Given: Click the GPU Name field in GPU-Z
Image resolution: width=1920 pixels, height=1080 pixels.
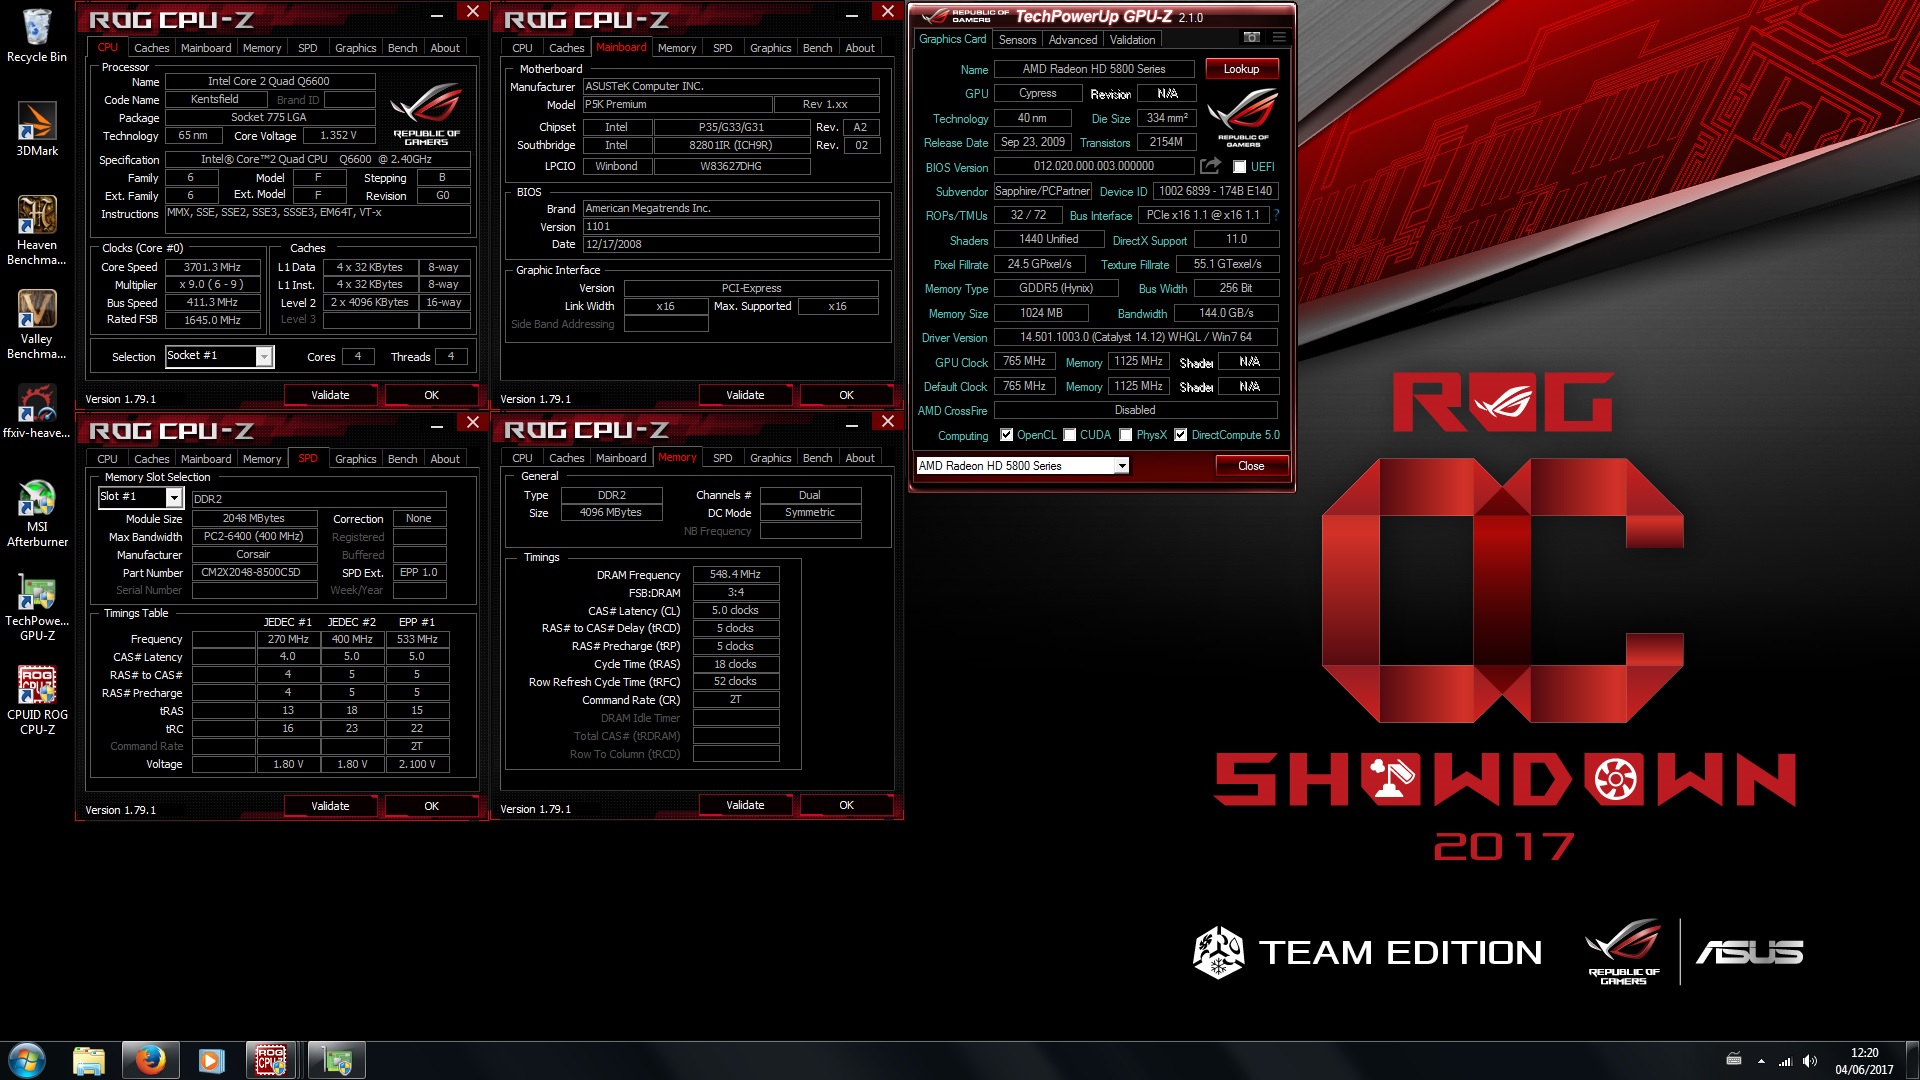Looking at the screenshot, I should click(1094, 69).
